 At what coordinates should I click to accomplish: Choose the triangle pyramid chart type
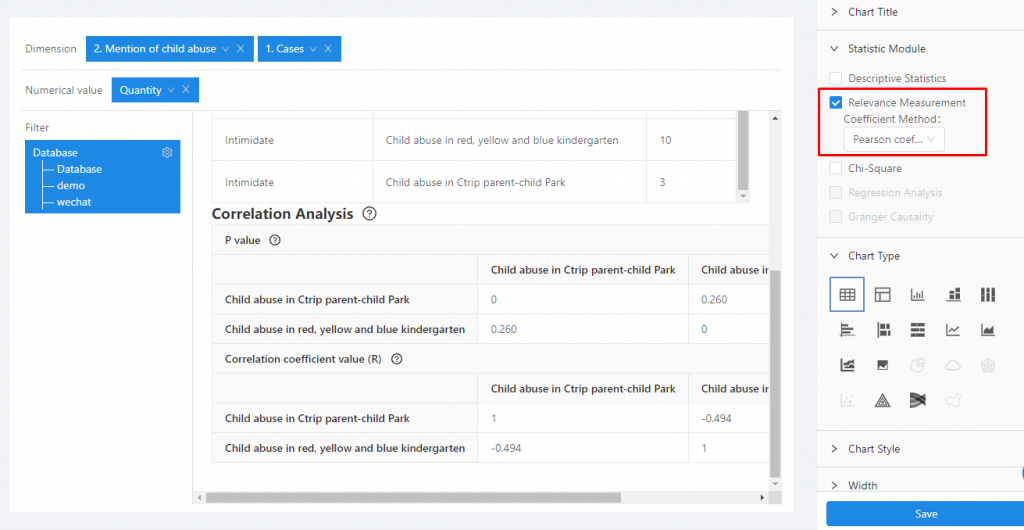point(883,400)
